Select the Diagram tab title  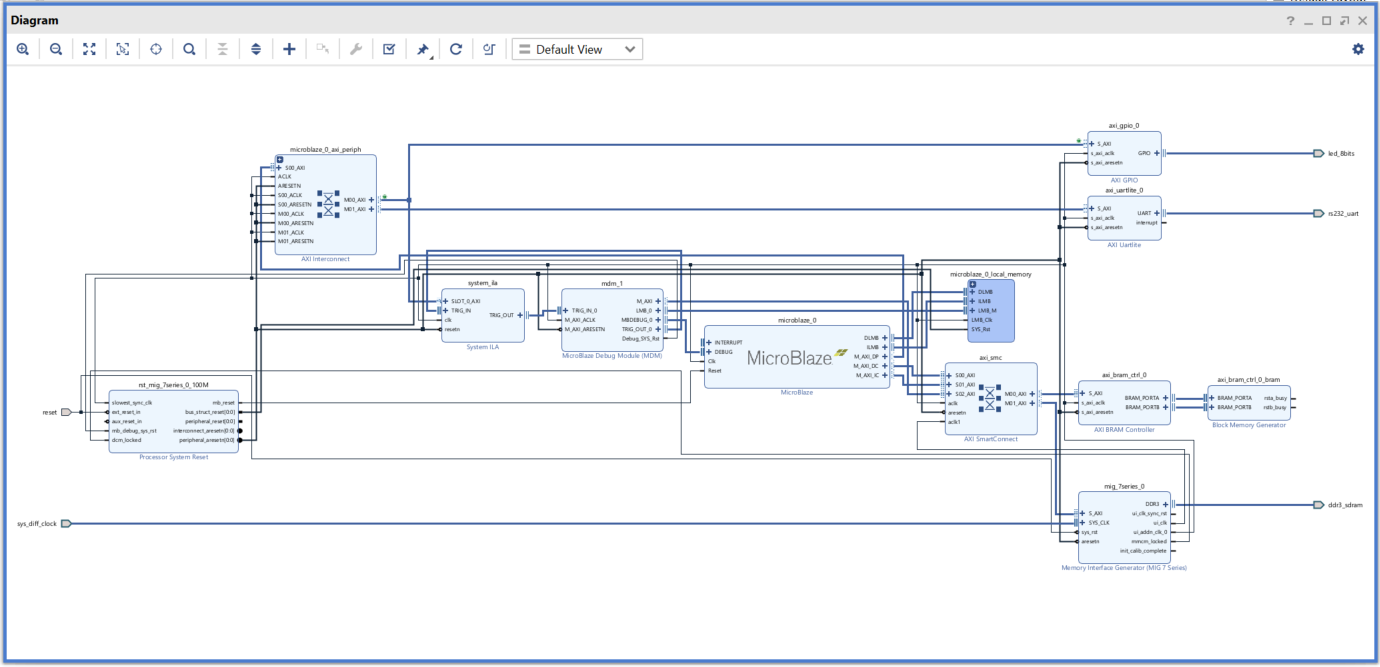tap(34, 20)
